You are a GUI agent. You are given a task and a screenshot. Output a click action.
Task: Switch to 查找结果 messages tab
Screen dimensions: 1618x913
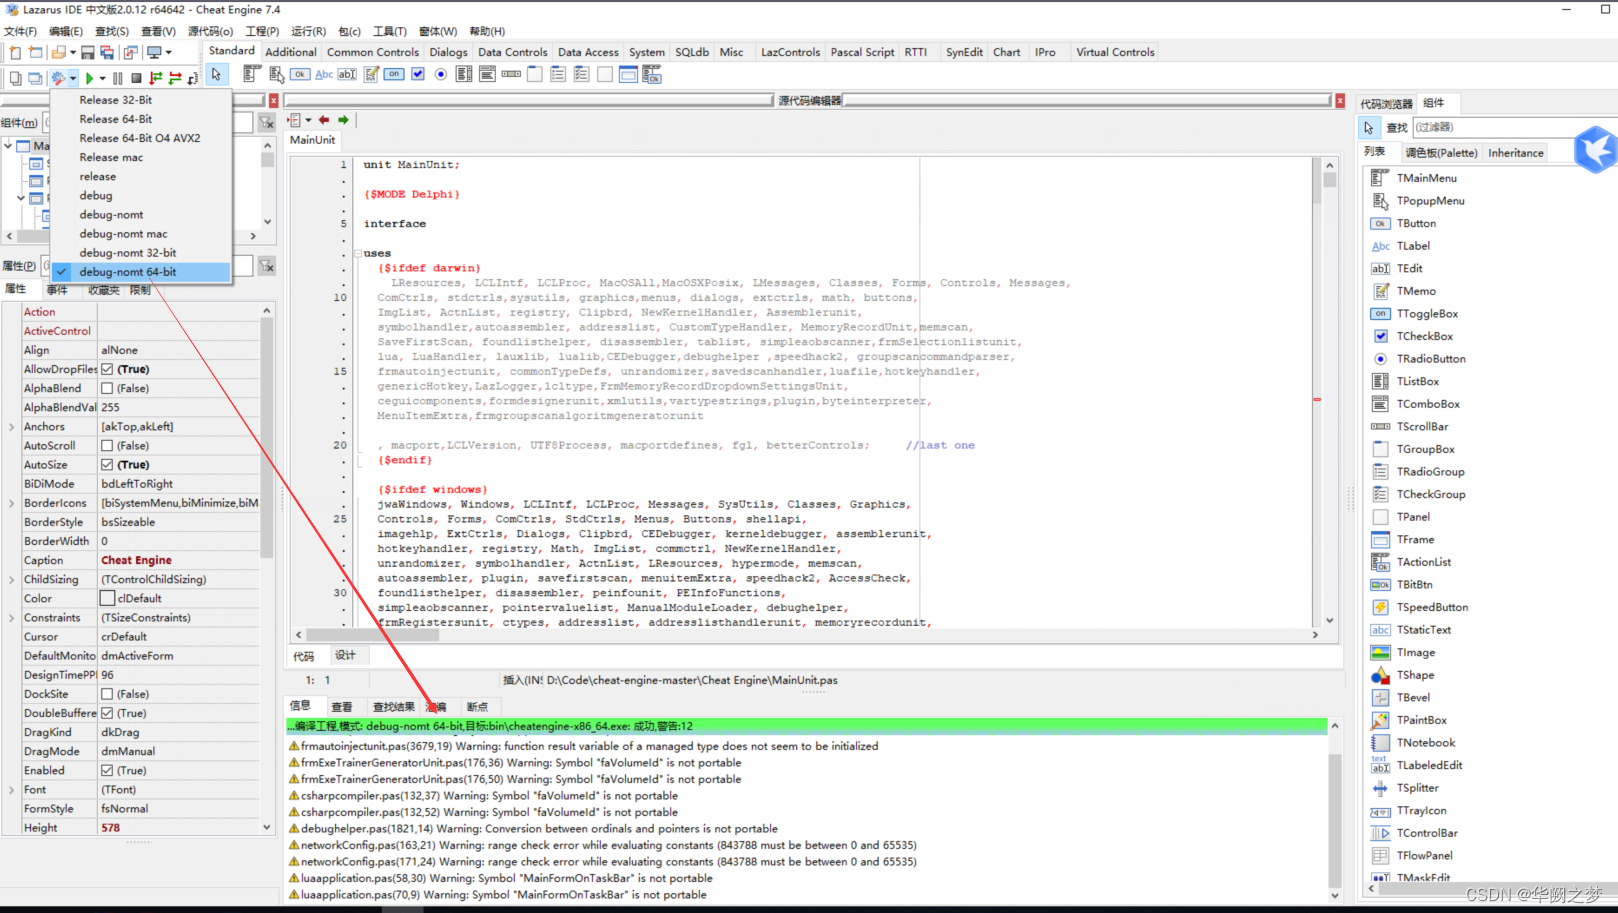tap(393, 707)
